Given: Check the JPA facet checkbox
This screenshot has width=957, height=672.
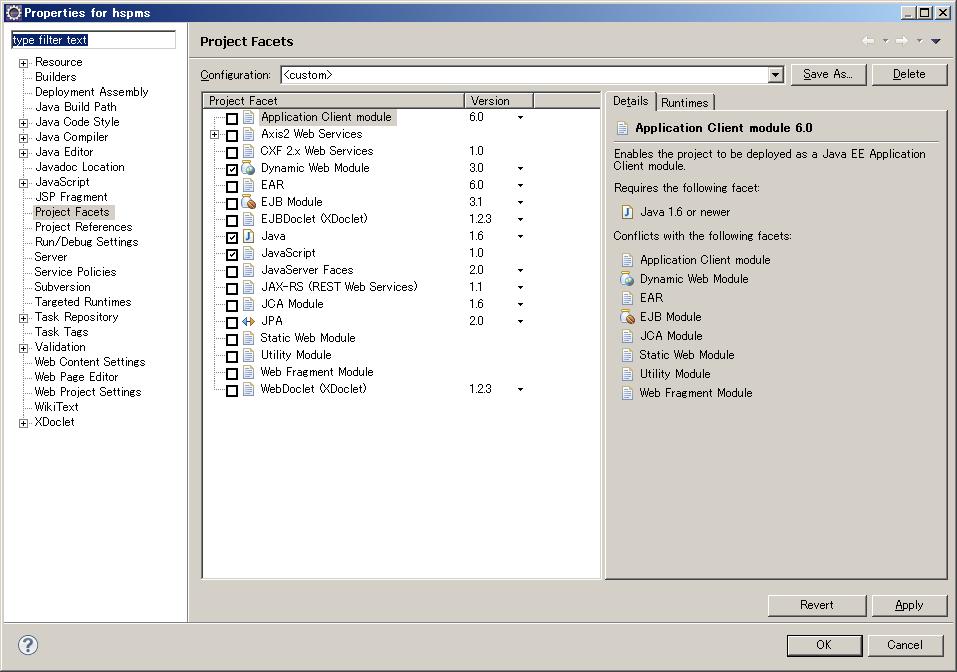Looking at the screenshot, I should pos(232,322).
